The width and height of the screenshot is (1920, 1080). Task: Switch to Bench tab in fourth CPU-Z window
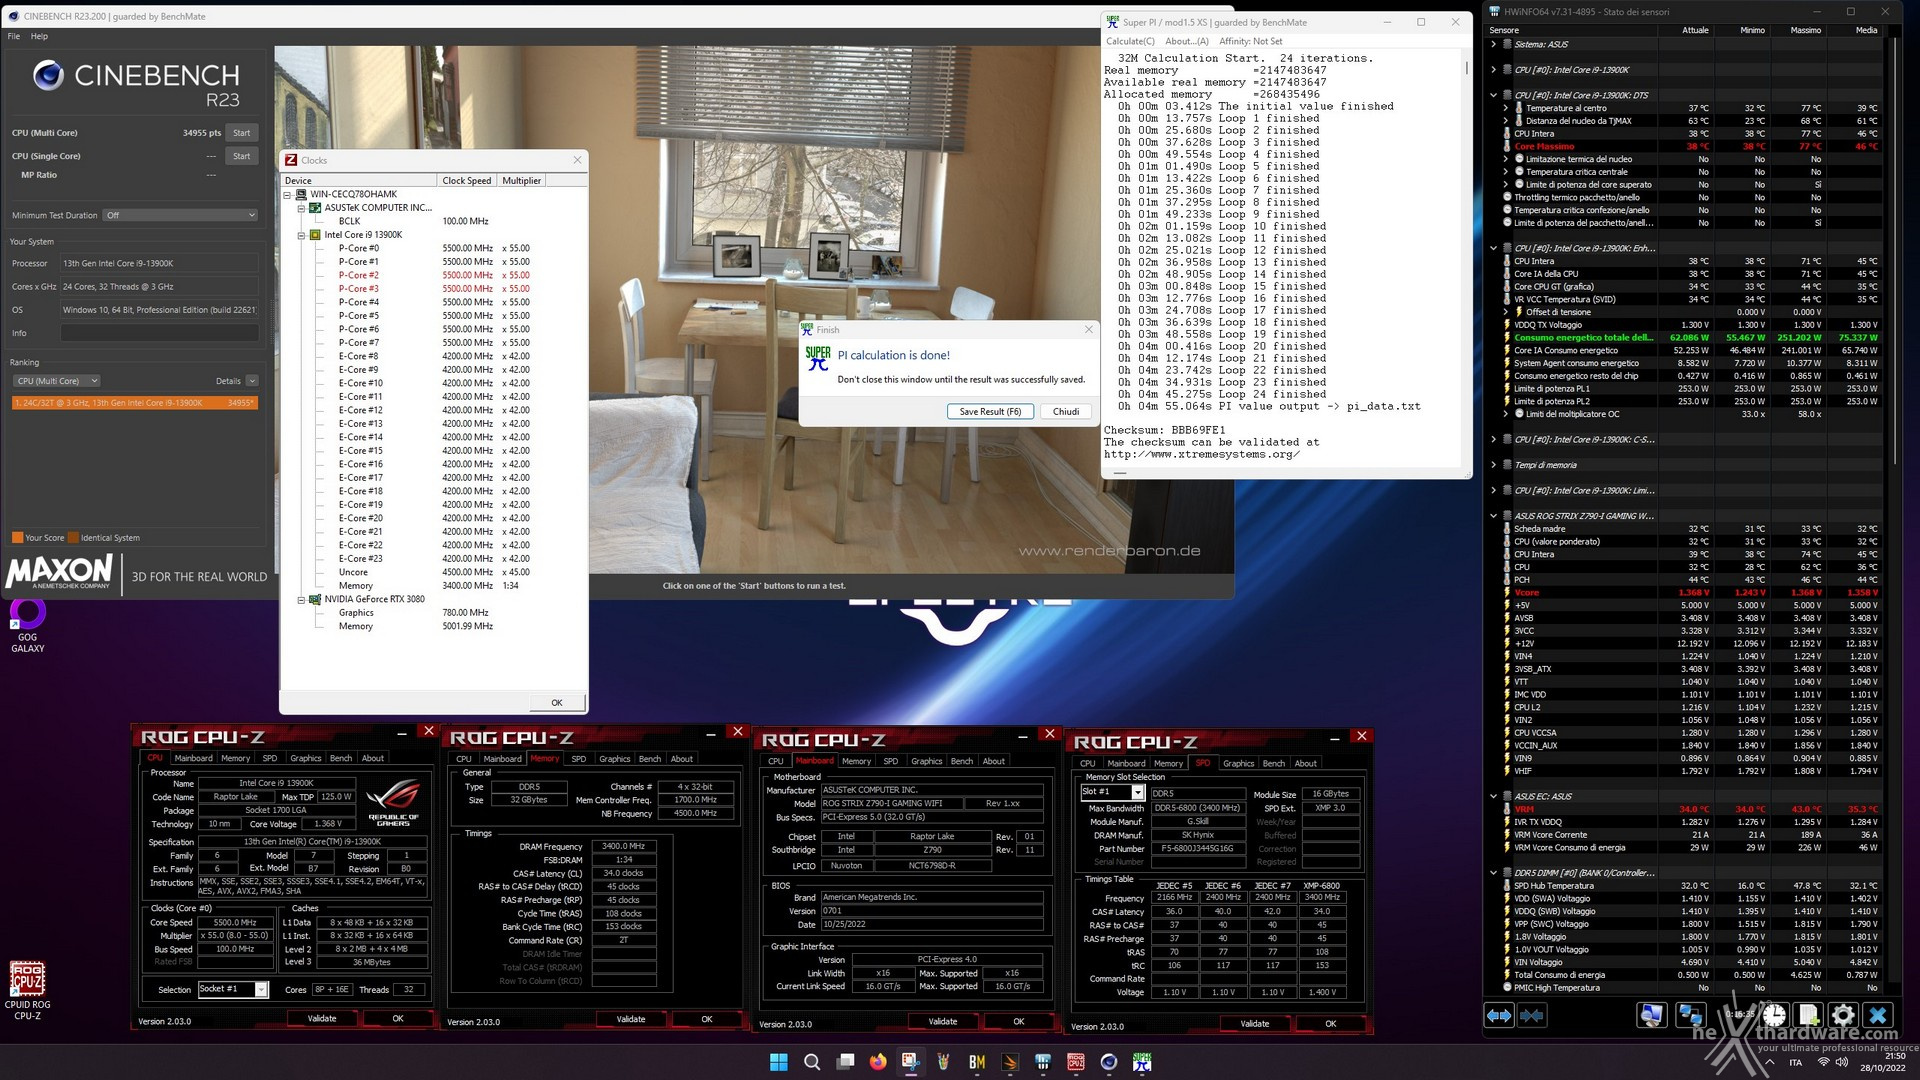(1274, 763)
